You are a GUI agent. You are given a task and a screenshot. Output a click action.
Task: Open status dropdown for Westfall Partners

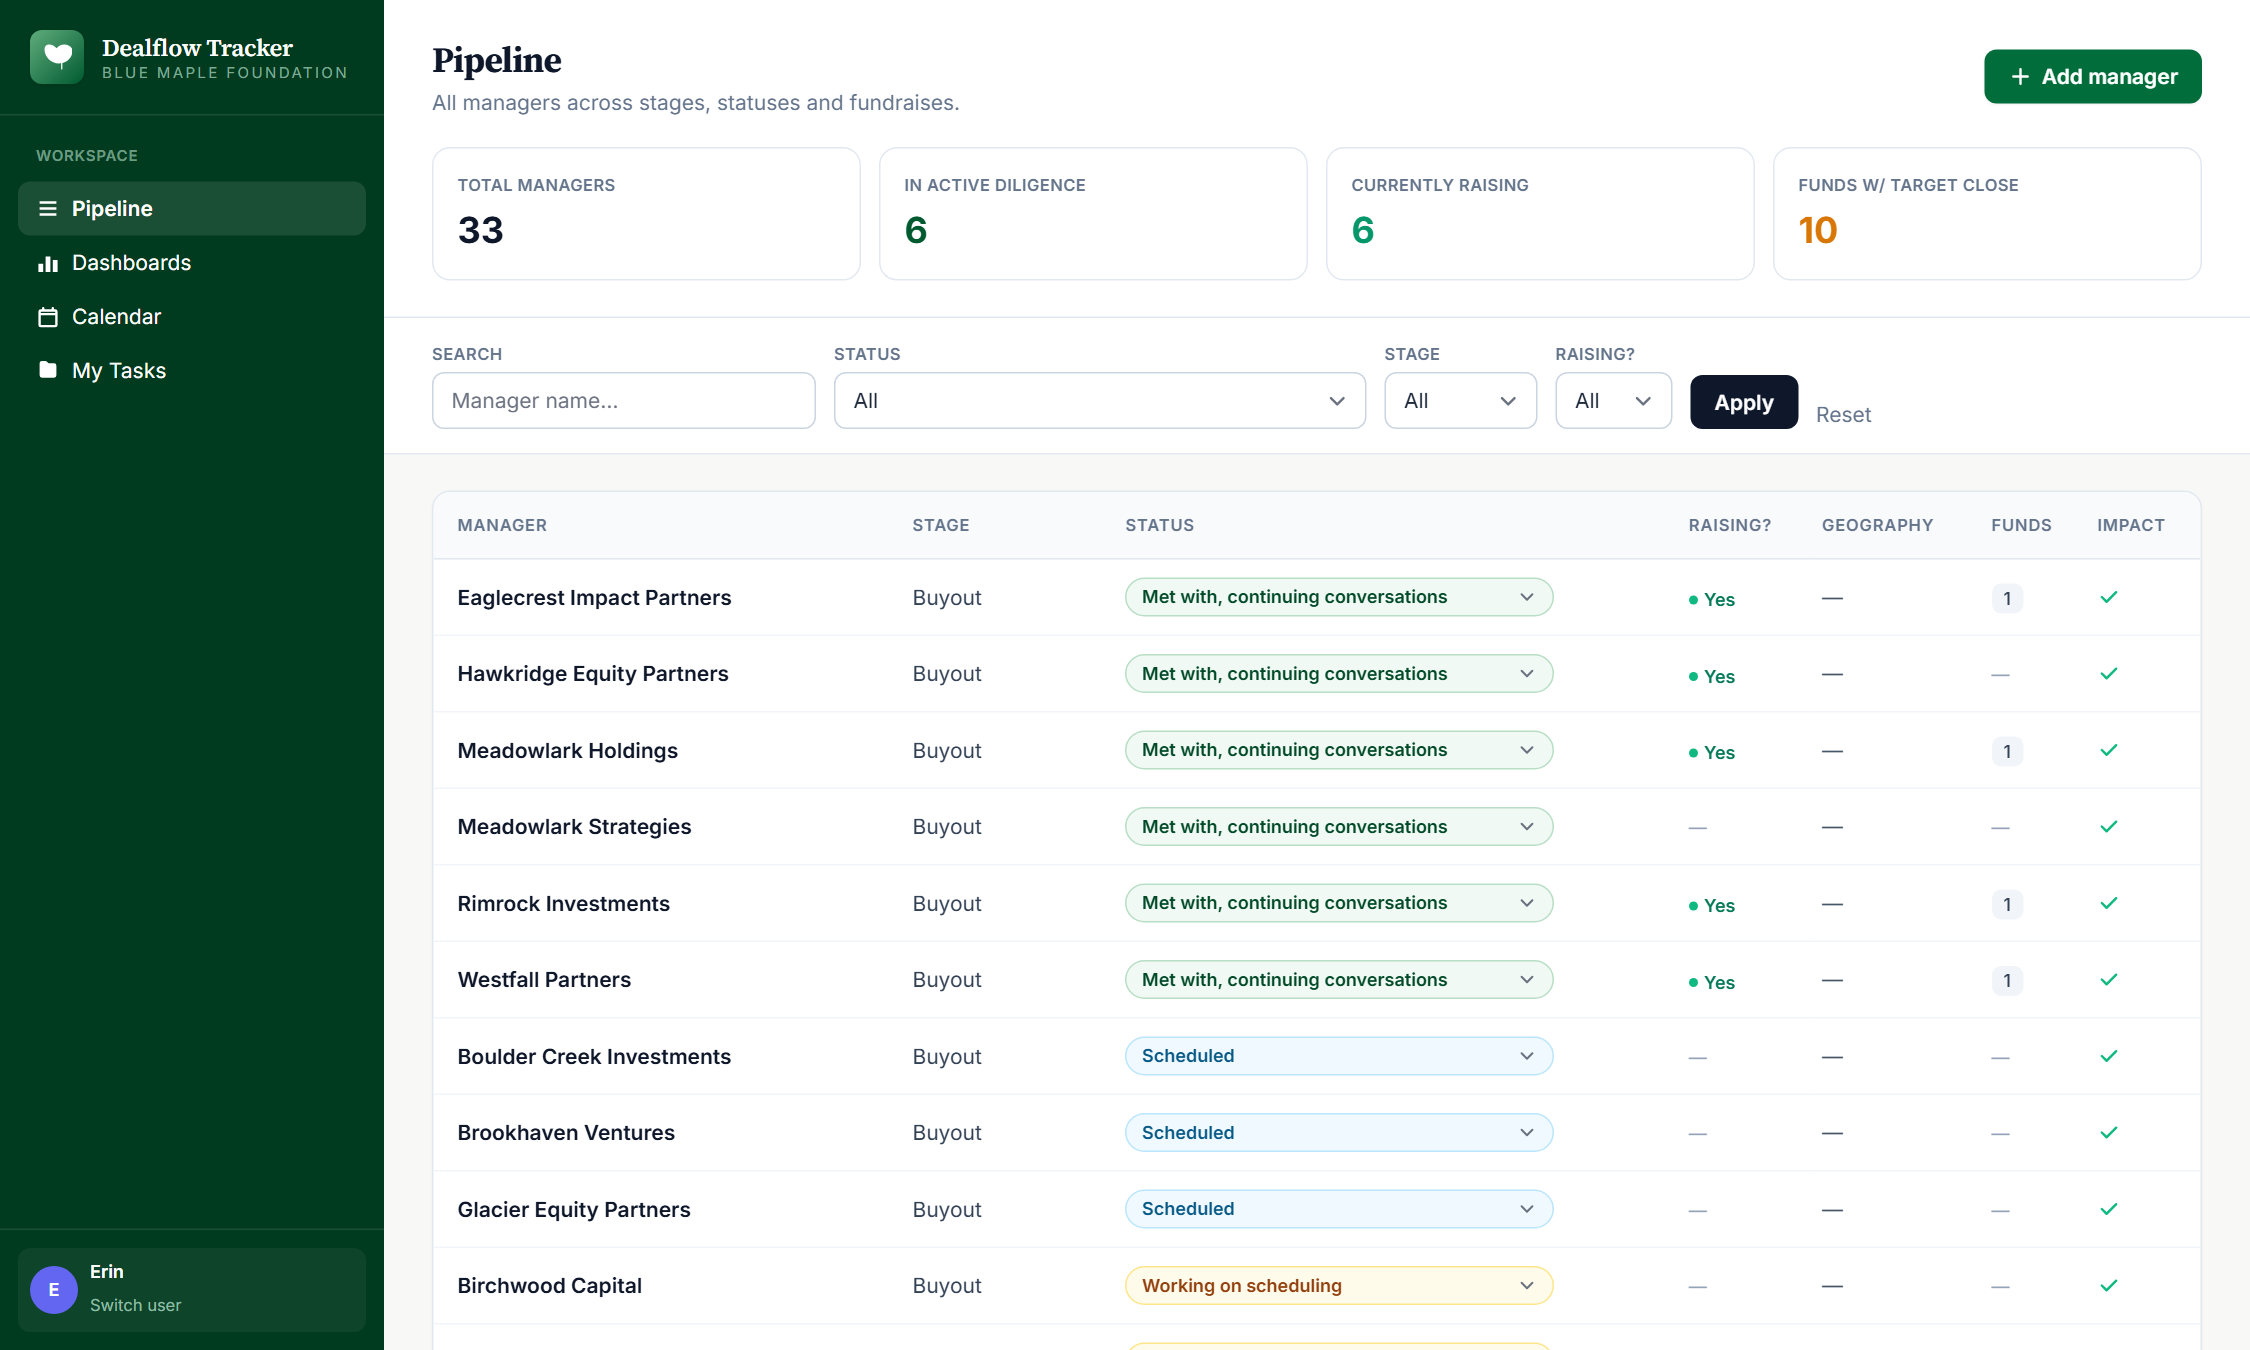coord(1338,980)
